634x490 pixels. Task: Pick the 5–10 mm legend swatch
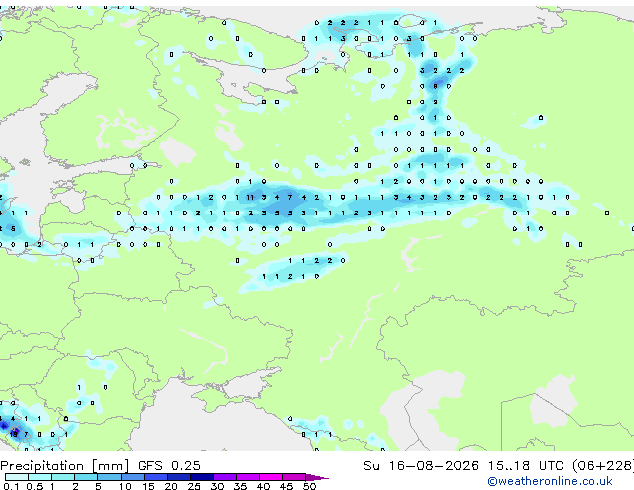109,477
